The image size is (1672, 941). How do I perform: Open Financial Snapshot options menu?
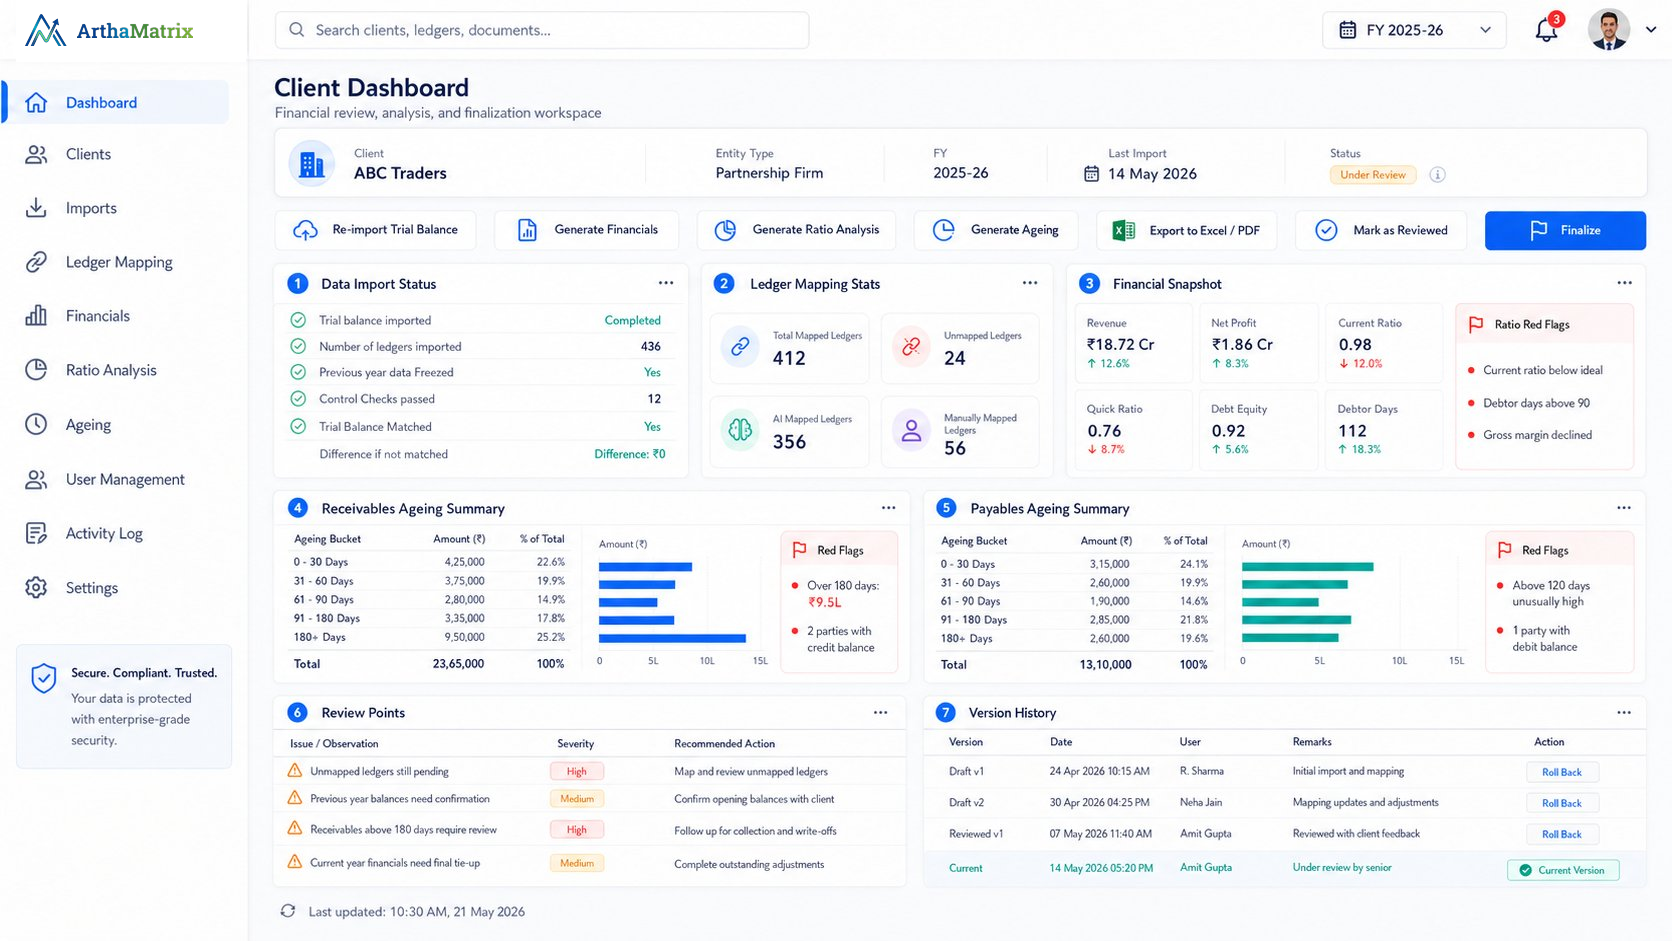point(1625,283)
